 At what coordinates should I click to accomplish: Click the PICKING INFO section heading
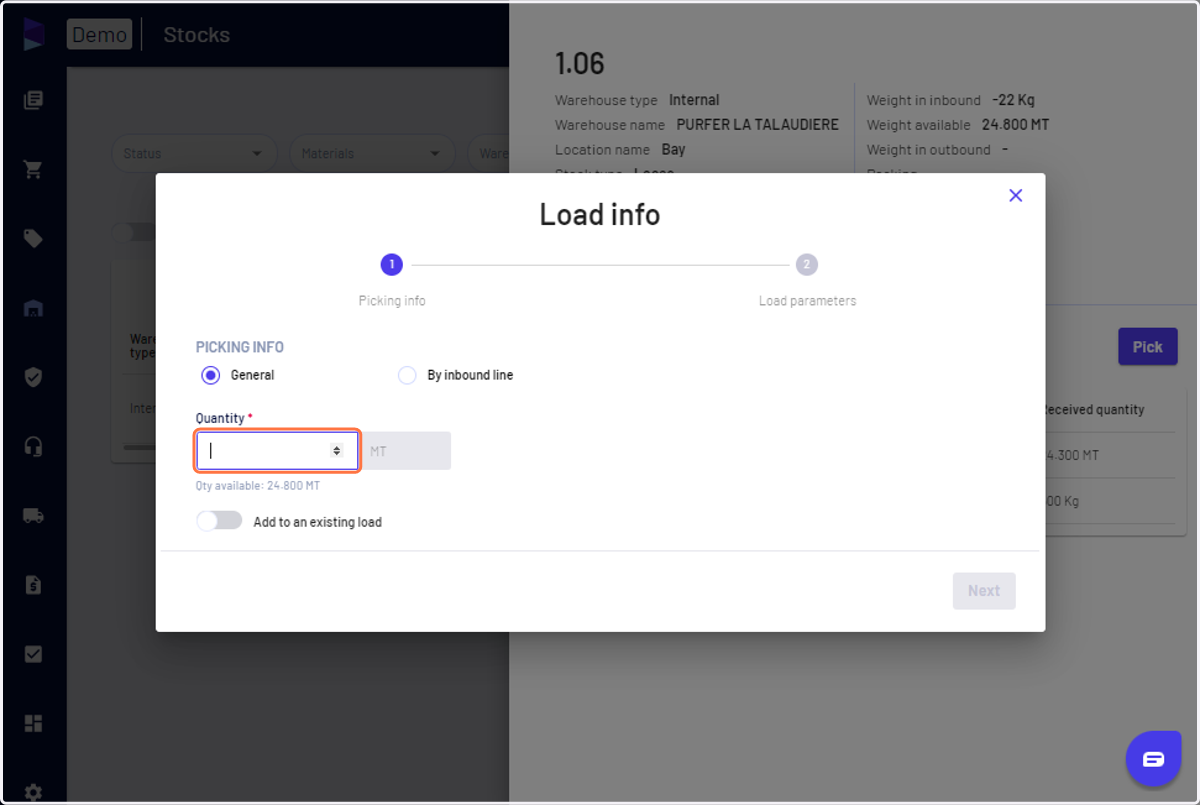pos(240,347)
